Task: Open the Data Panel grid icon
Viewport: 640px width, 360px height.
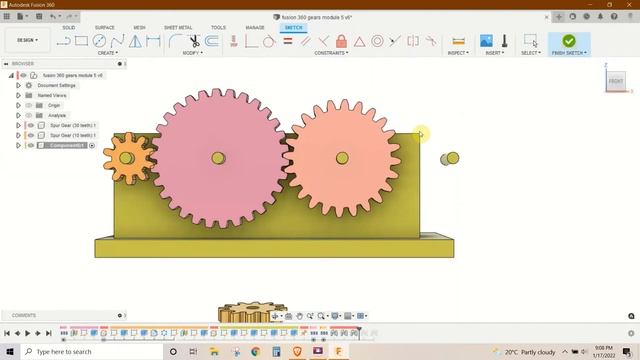Action: [7, 16]
